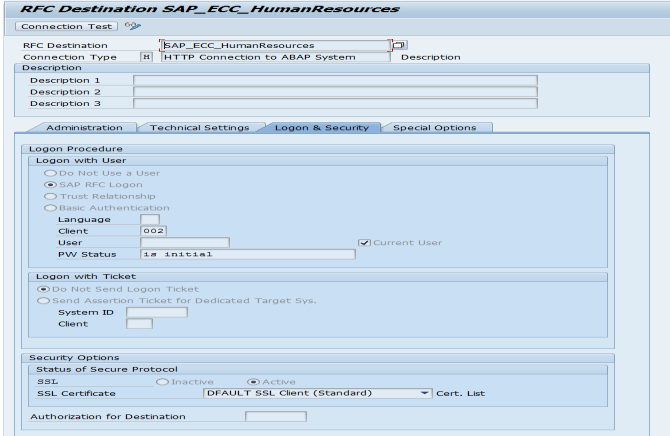Switch to the Technical Settings tab
Viewport: 670px width, 436px height.
click(199, 128)
